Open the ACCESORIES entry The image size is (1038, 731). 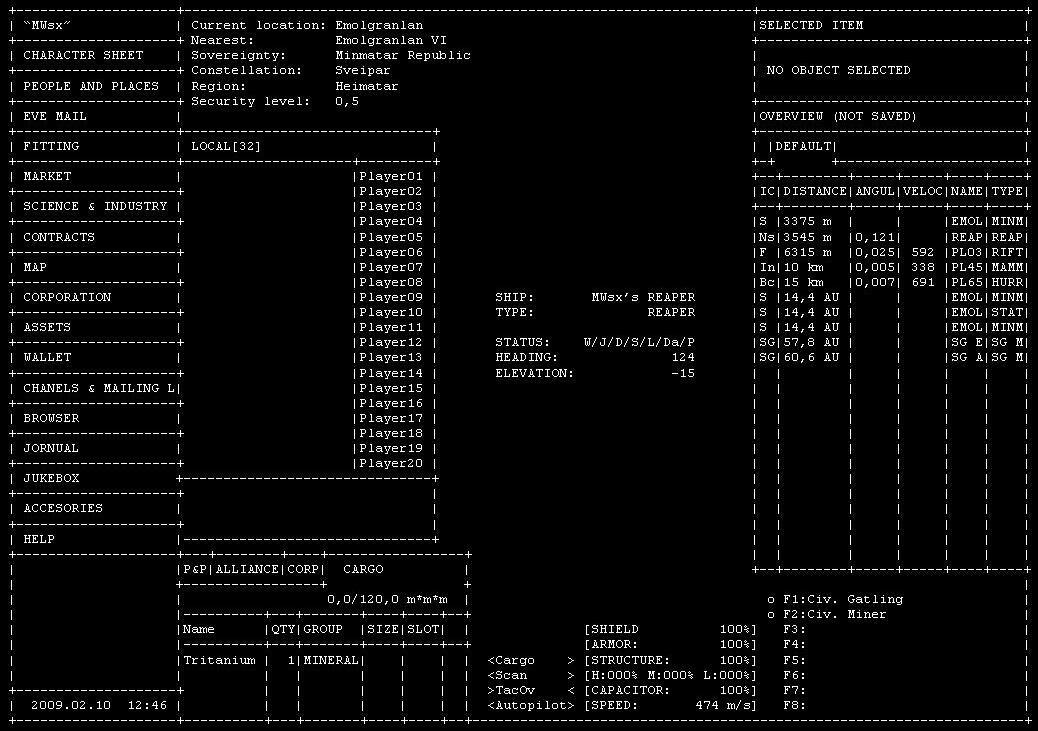[63, 508]
